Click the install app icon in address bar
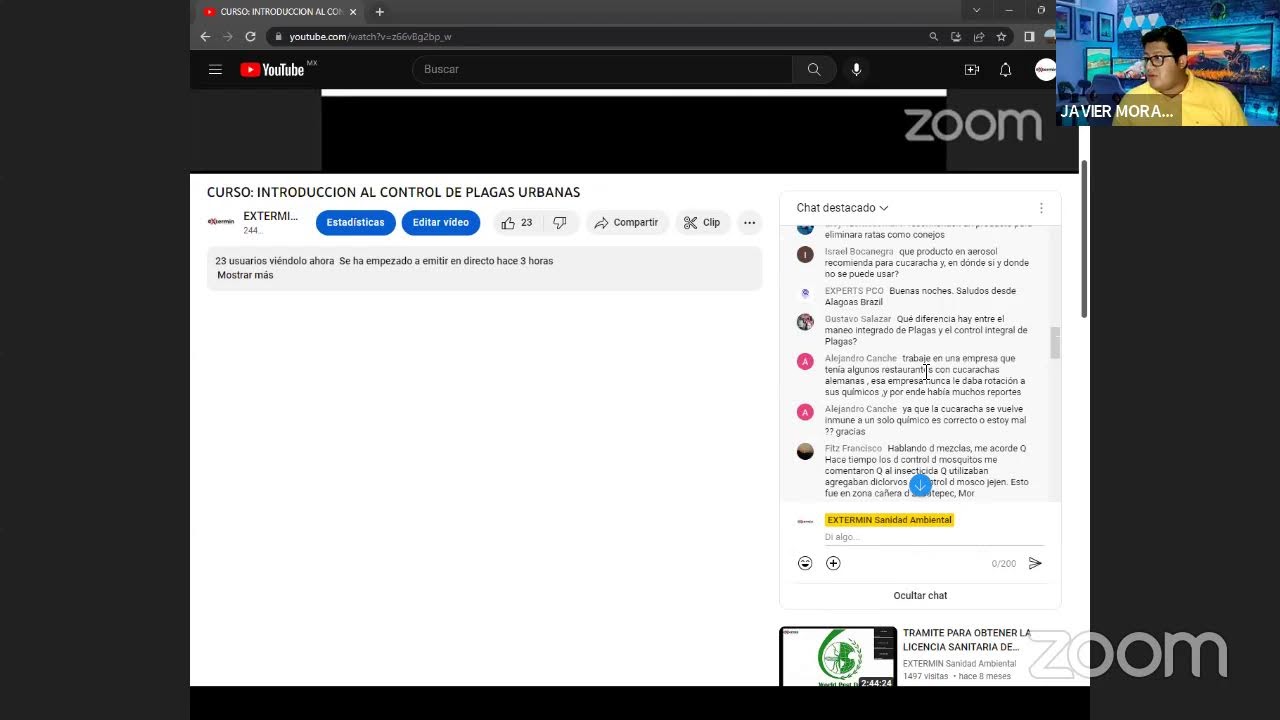This screenshot has width=1280, height=720. click(x=956, y=37)
